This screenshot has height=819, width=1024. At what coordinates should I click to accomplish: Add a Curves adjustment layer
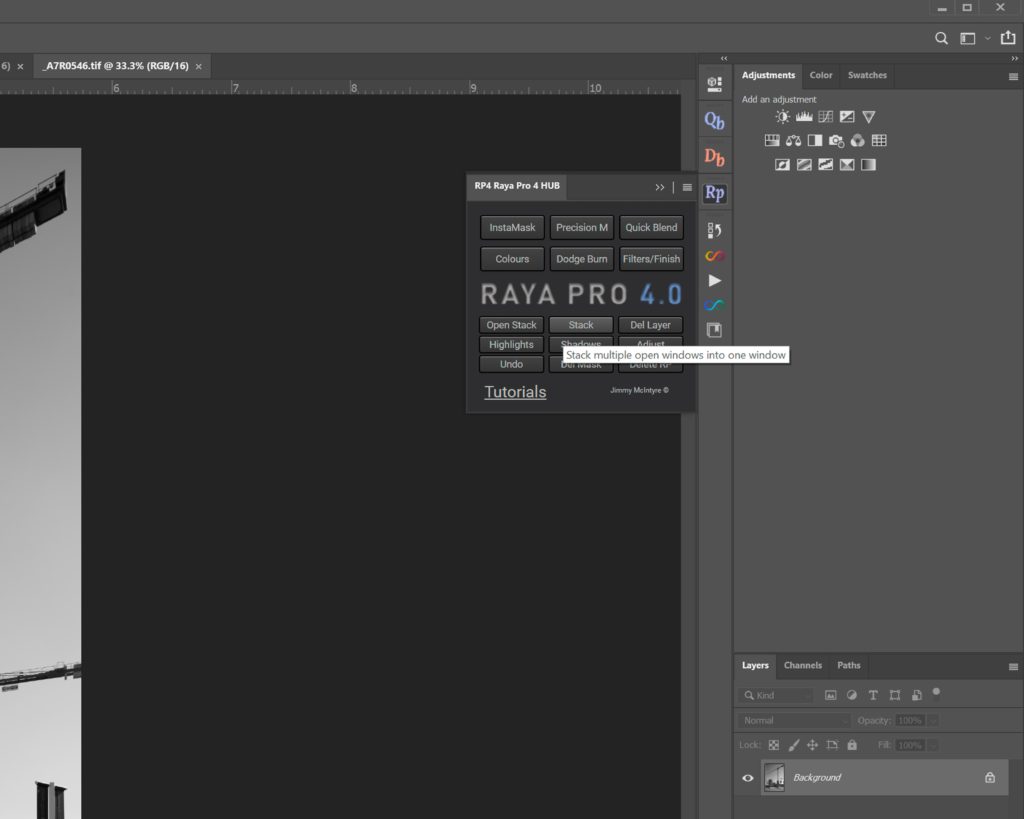[x=825, y=117]
